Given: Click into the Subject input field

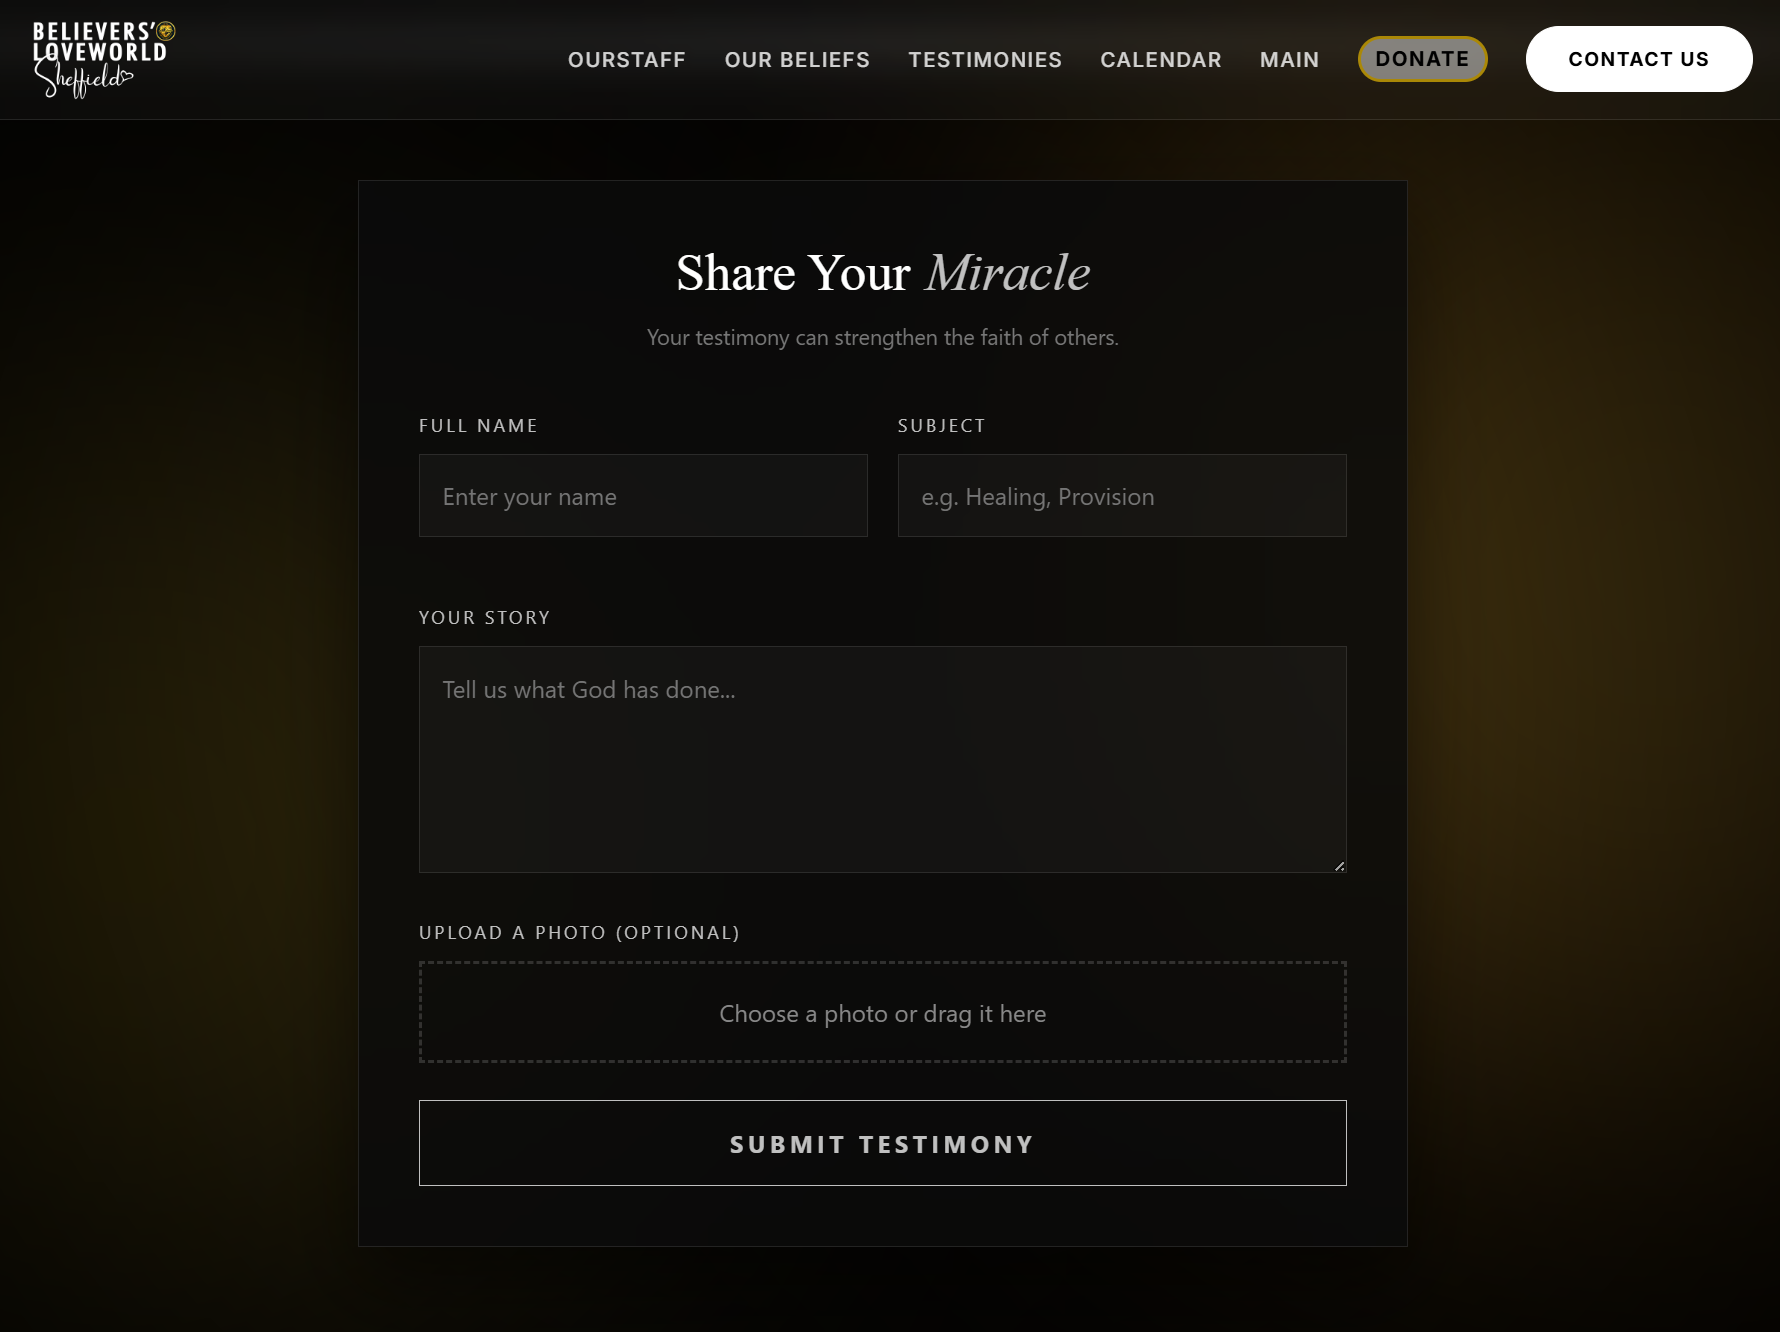Looking at the screenshot, I should (1122, 496).
